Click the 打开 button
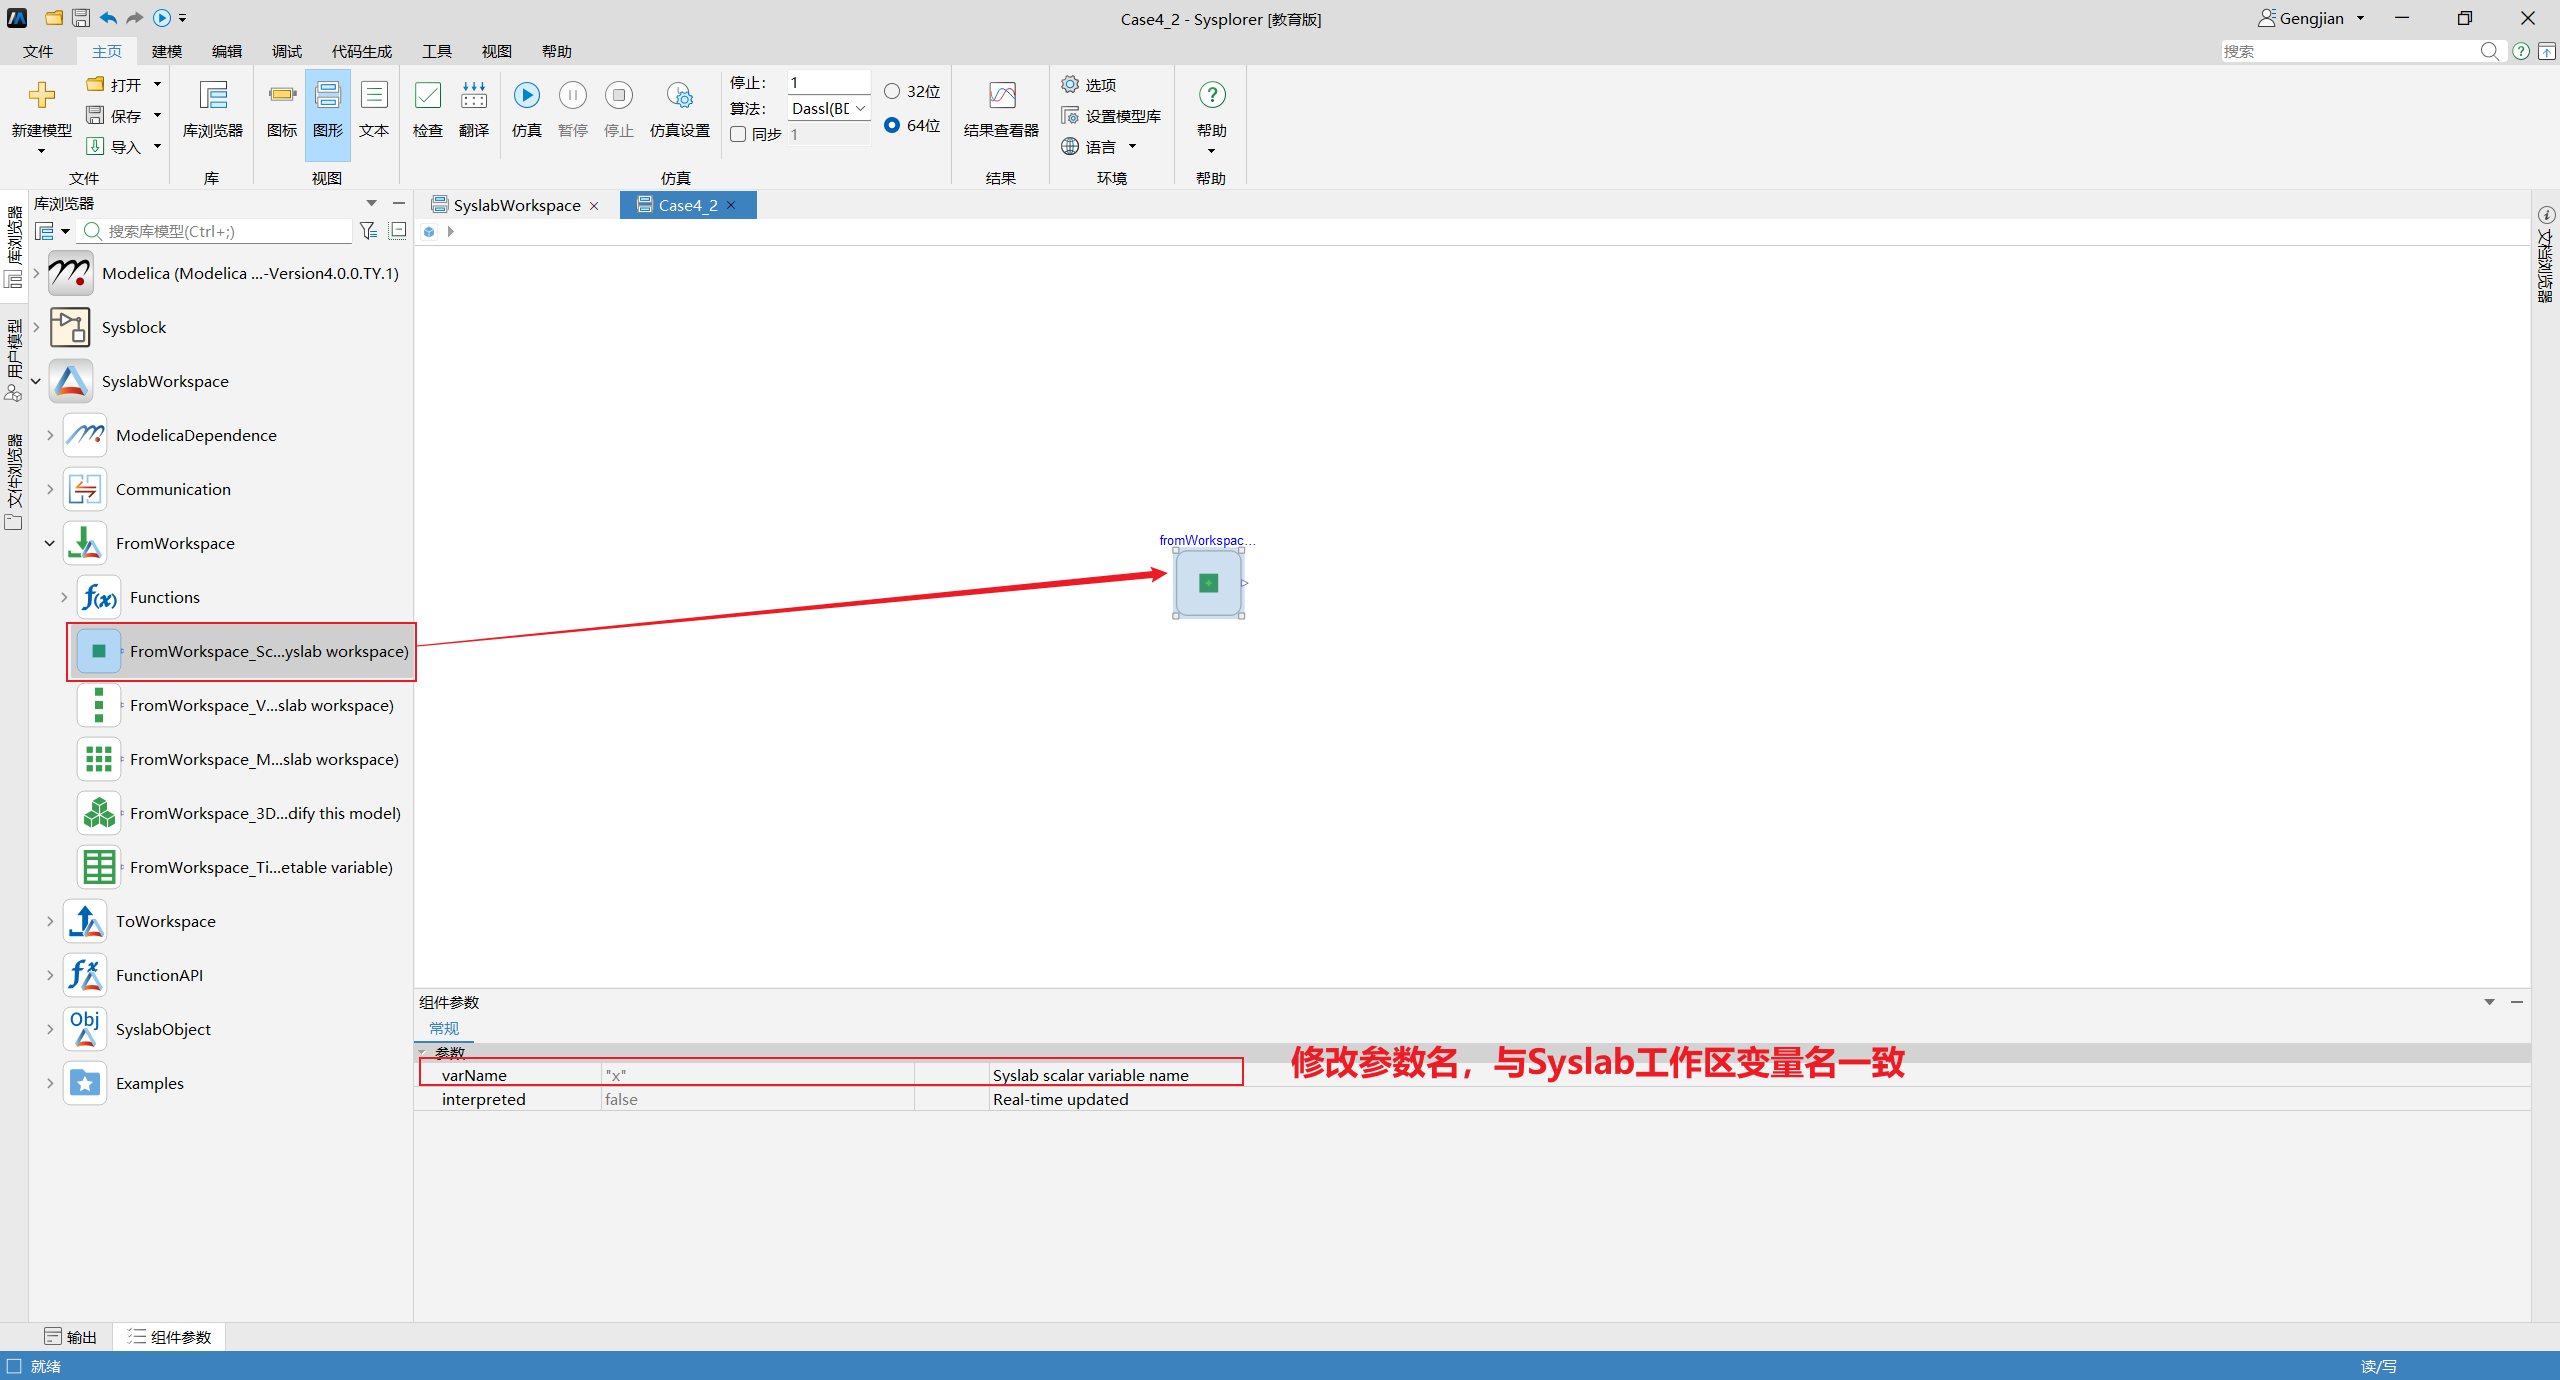Screen dimensions: 2560x1380 tap(114, 85)
